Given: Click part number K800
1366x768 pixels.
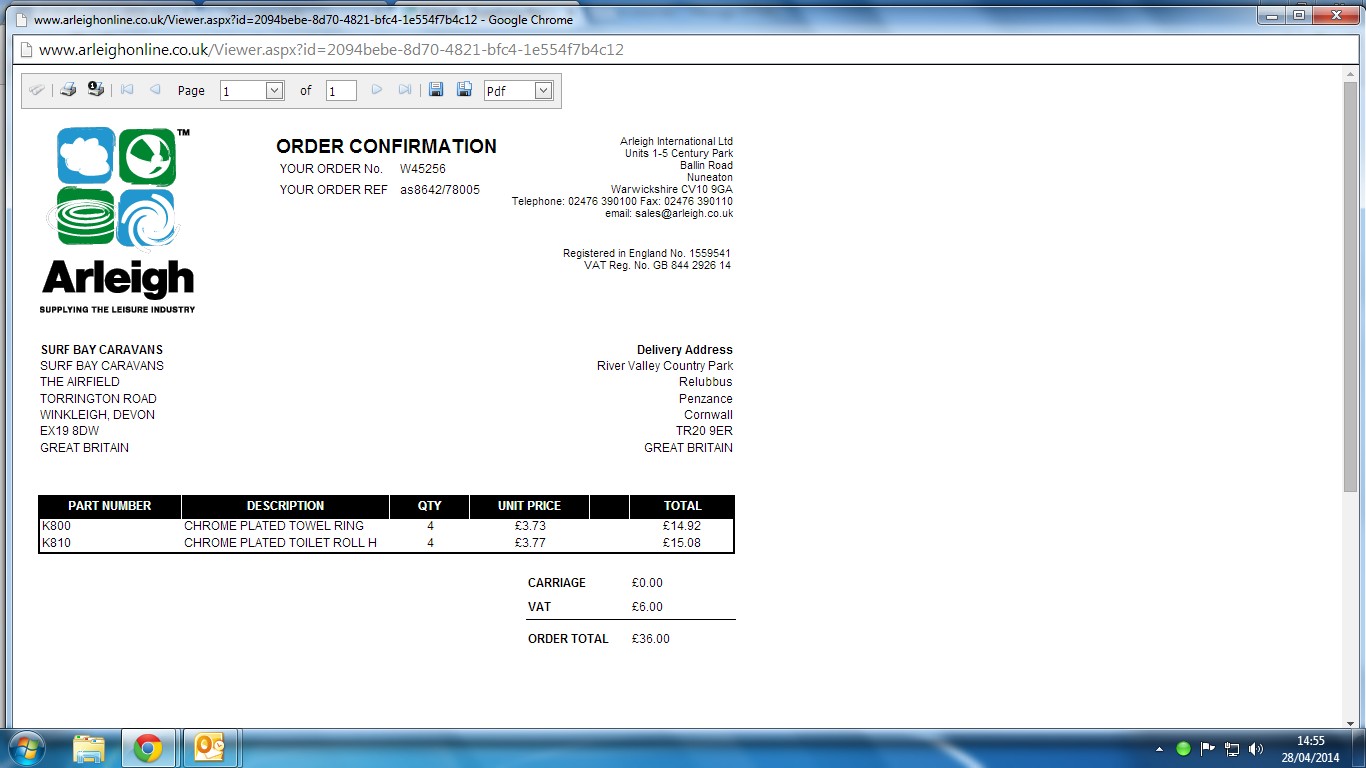Looking at the screenshot, I should click(x=56, y=526).
